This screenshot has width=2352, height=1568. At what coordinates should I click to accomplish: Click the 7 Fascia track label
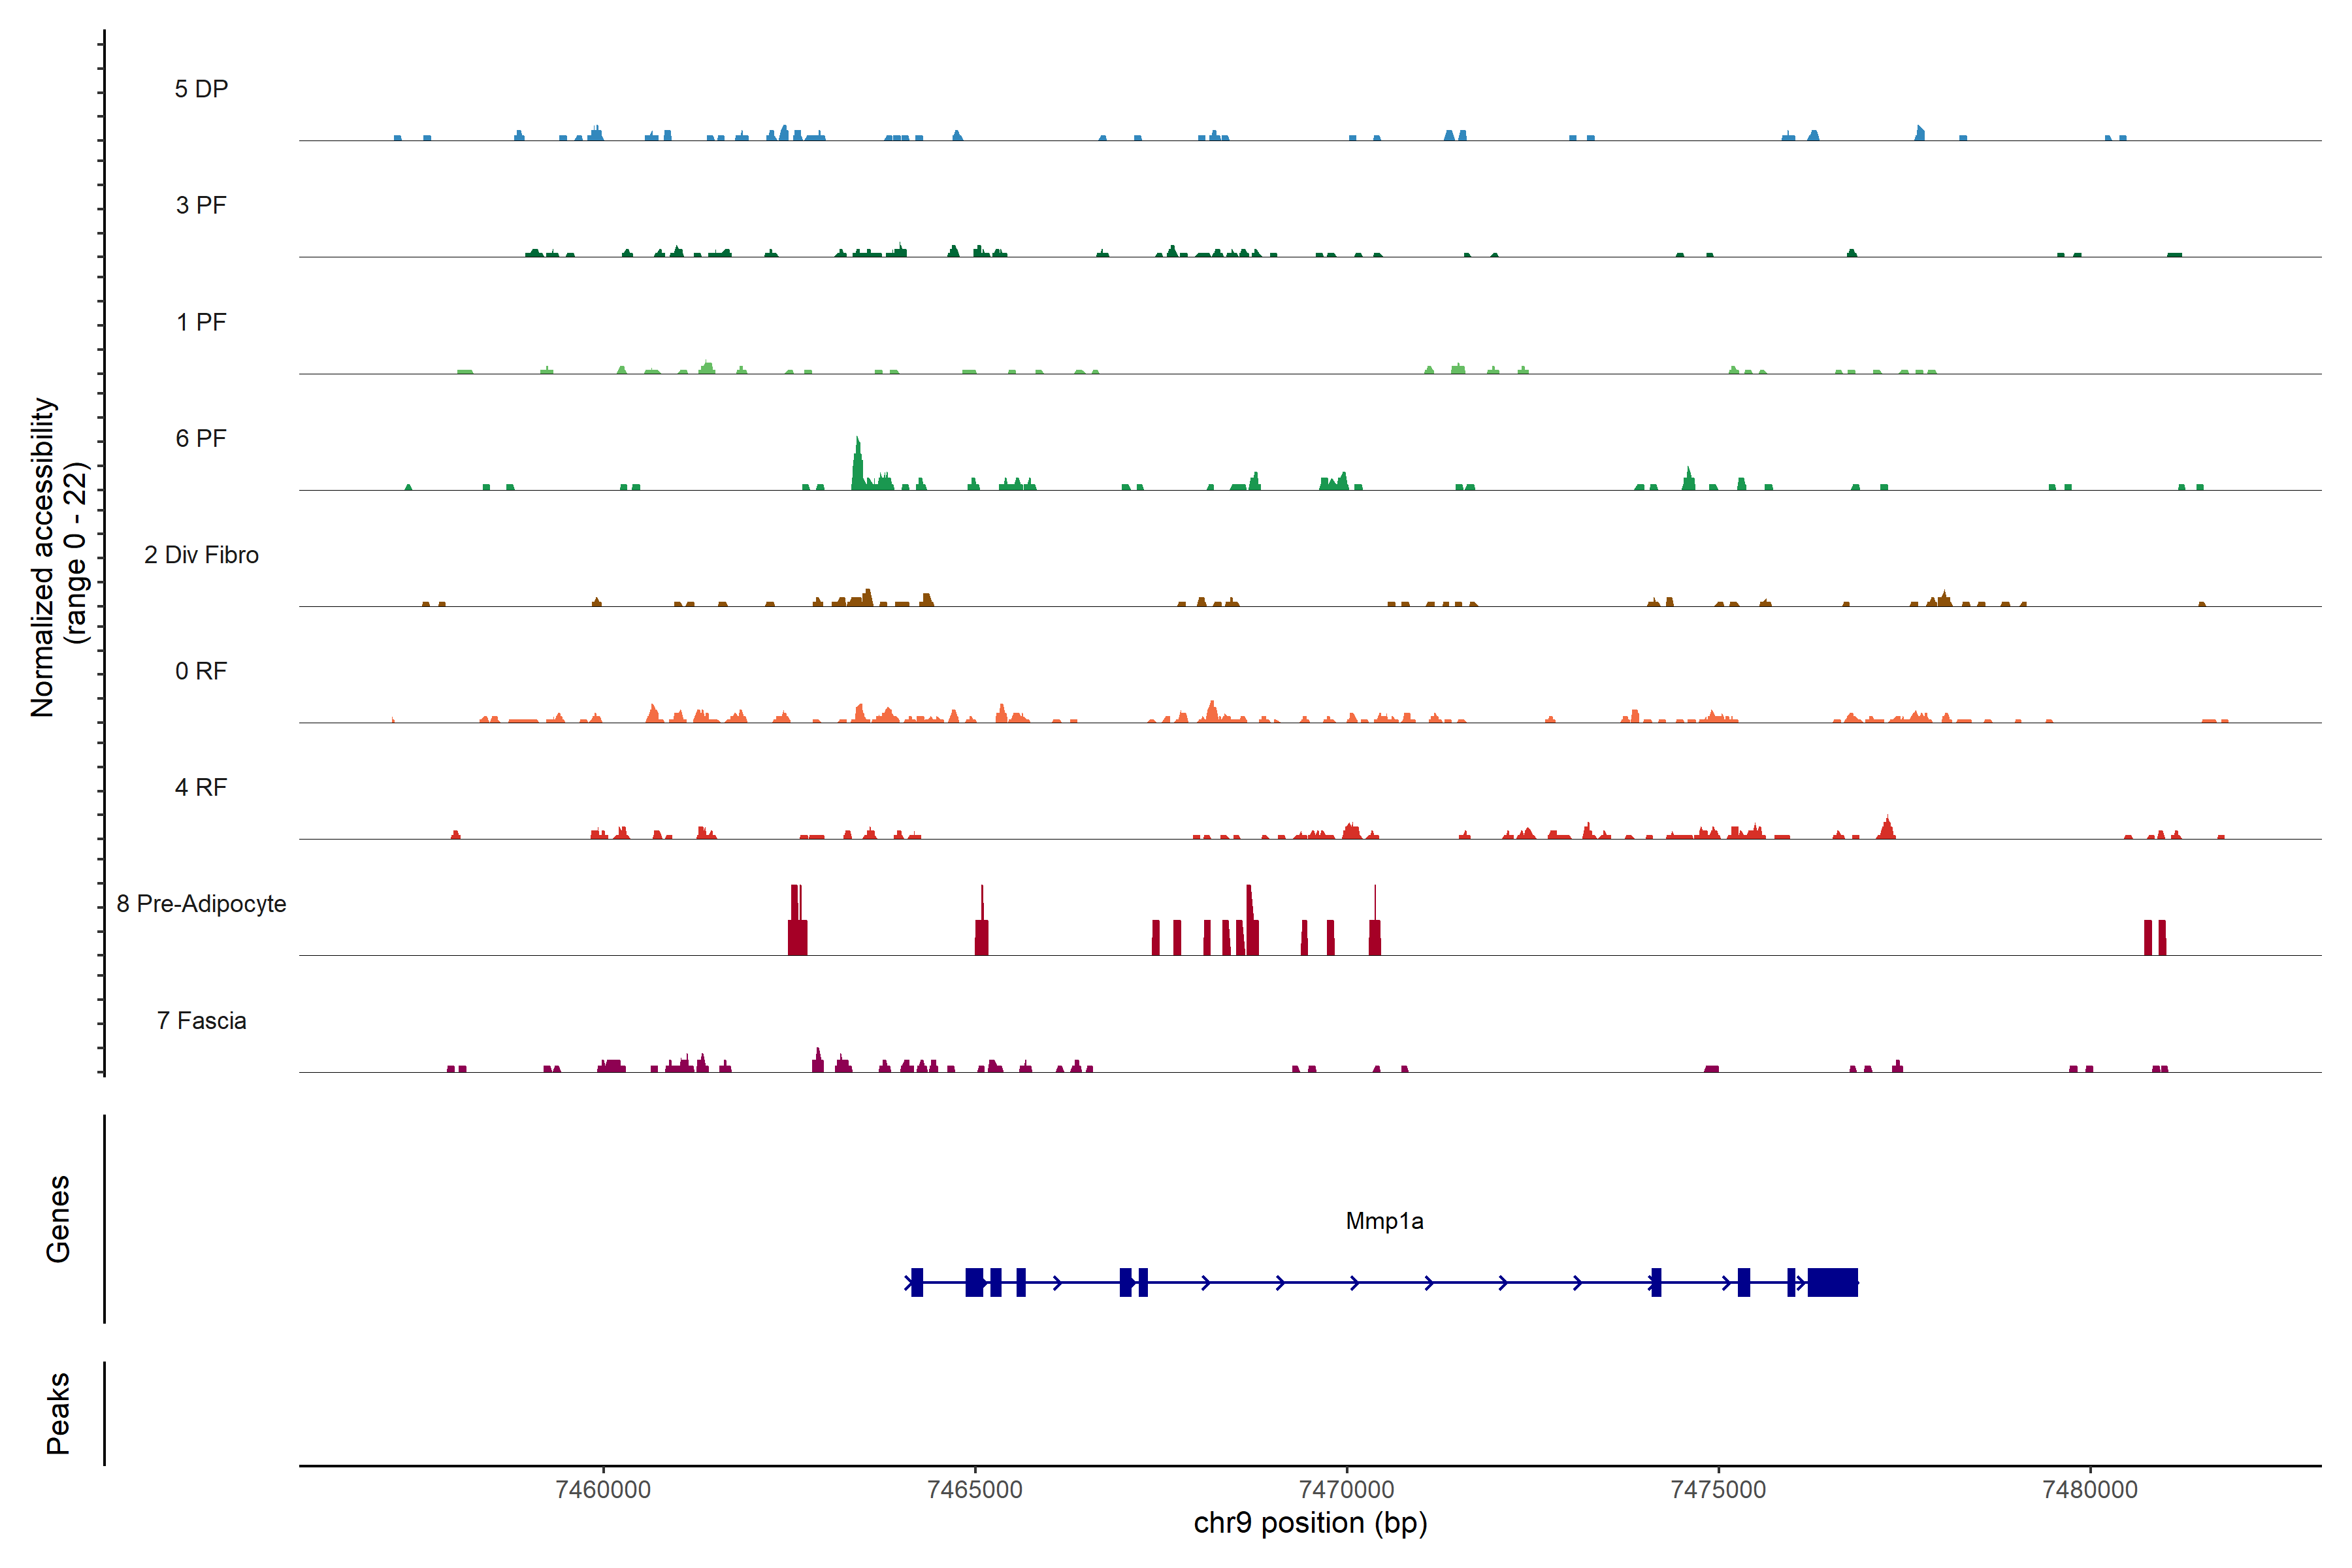tap(201, 1020)
